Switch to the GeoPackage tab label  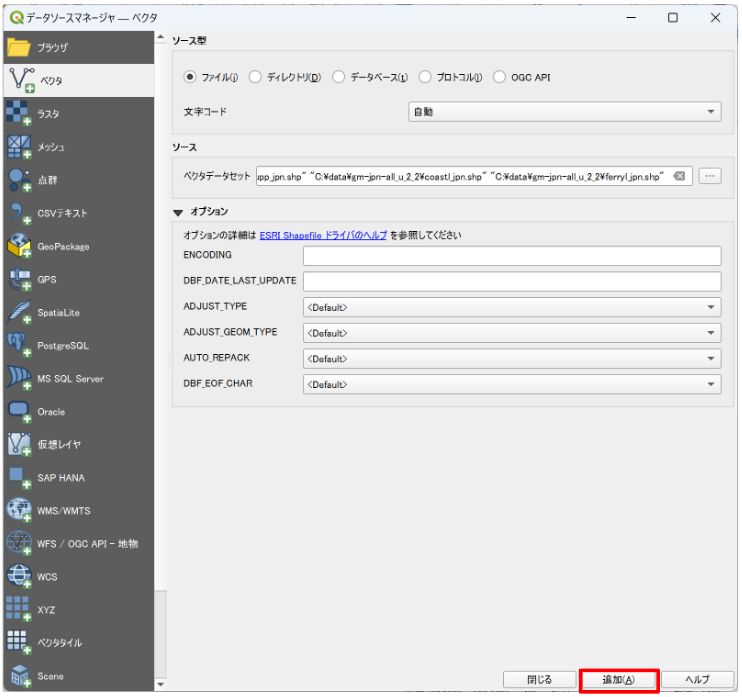[63, 247]
